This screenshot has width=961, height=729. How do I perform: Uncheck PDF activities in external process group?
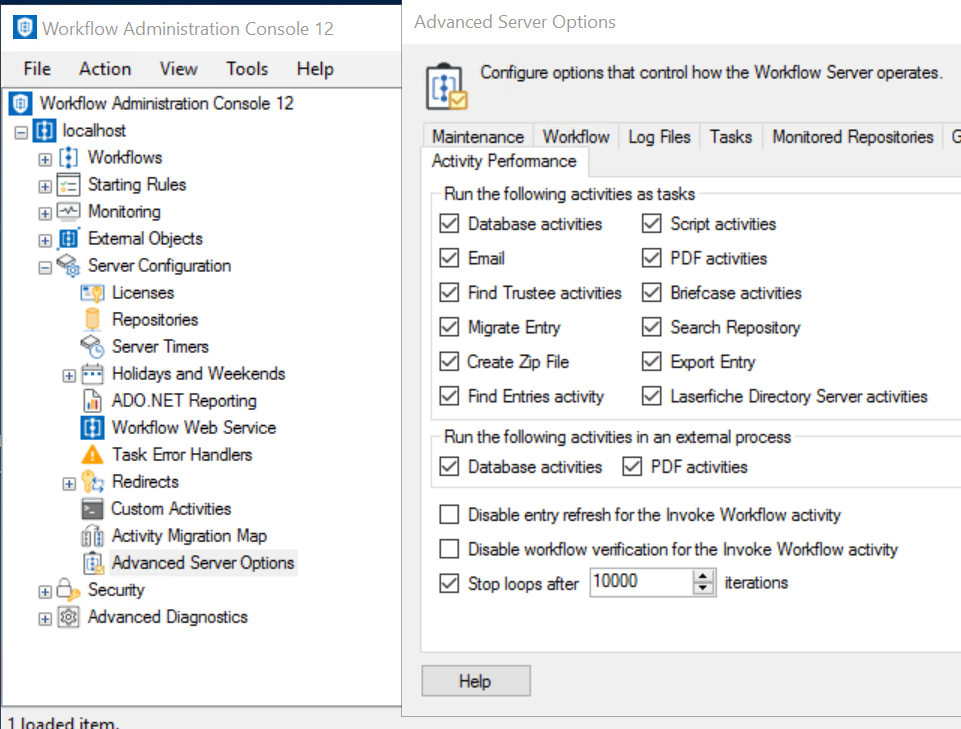tap(632, 467)
